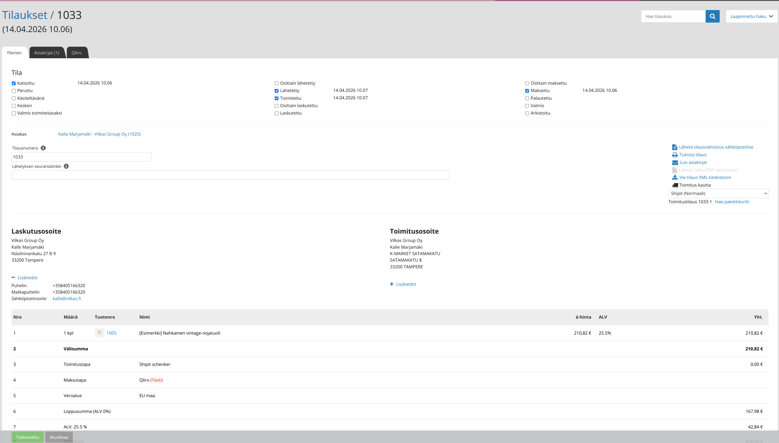Image resolution: width=779 pixels, height=443 pixels.
Task: Toggle the Lähetetty checkbox
Action: click(x=277, y=91)
